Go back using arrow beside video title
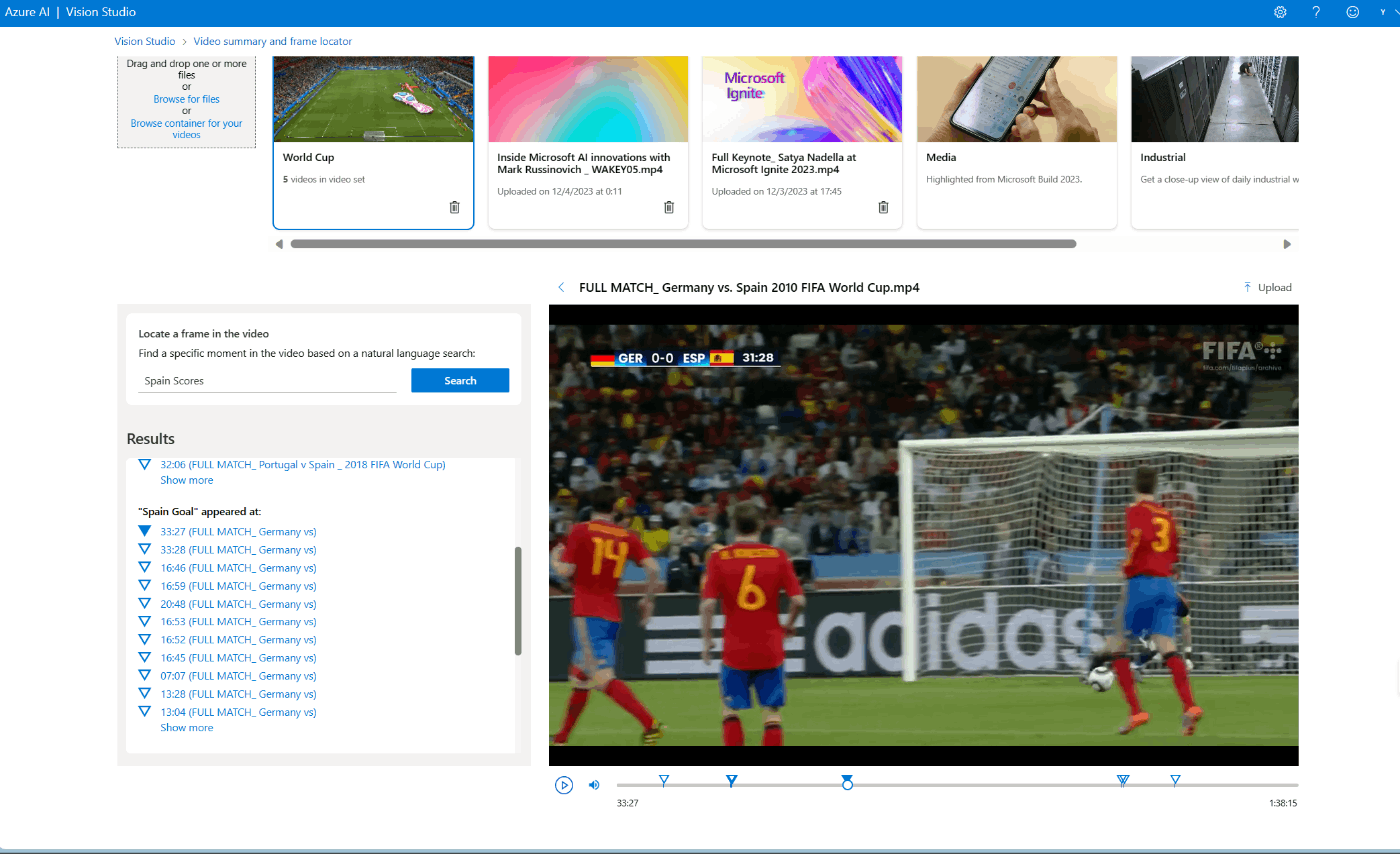 pos(561,287)
